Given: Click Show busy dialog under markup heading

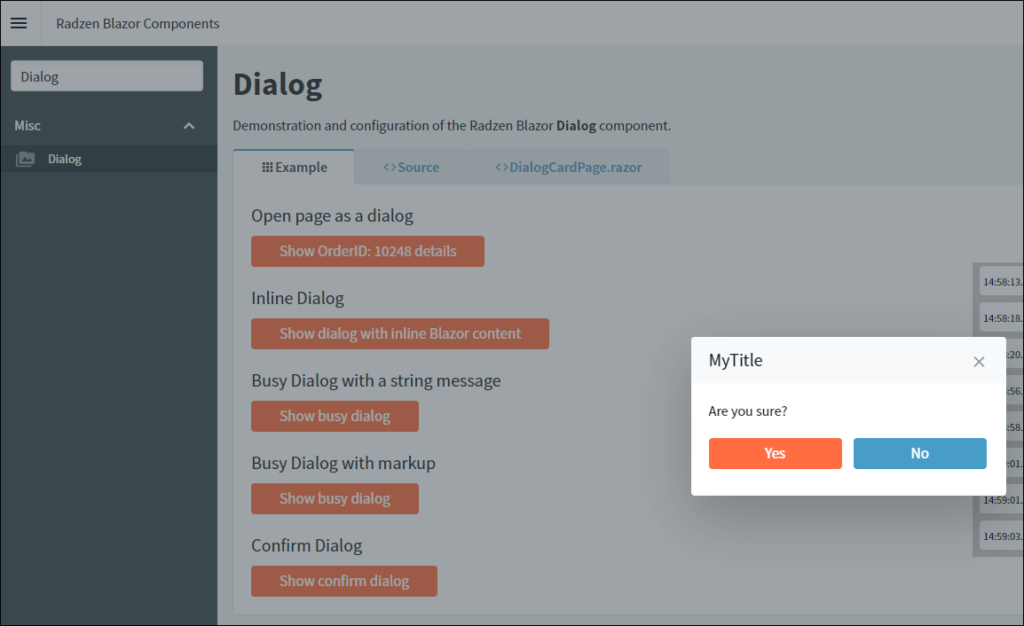Looking at the screenshot, I should [334, 498].
